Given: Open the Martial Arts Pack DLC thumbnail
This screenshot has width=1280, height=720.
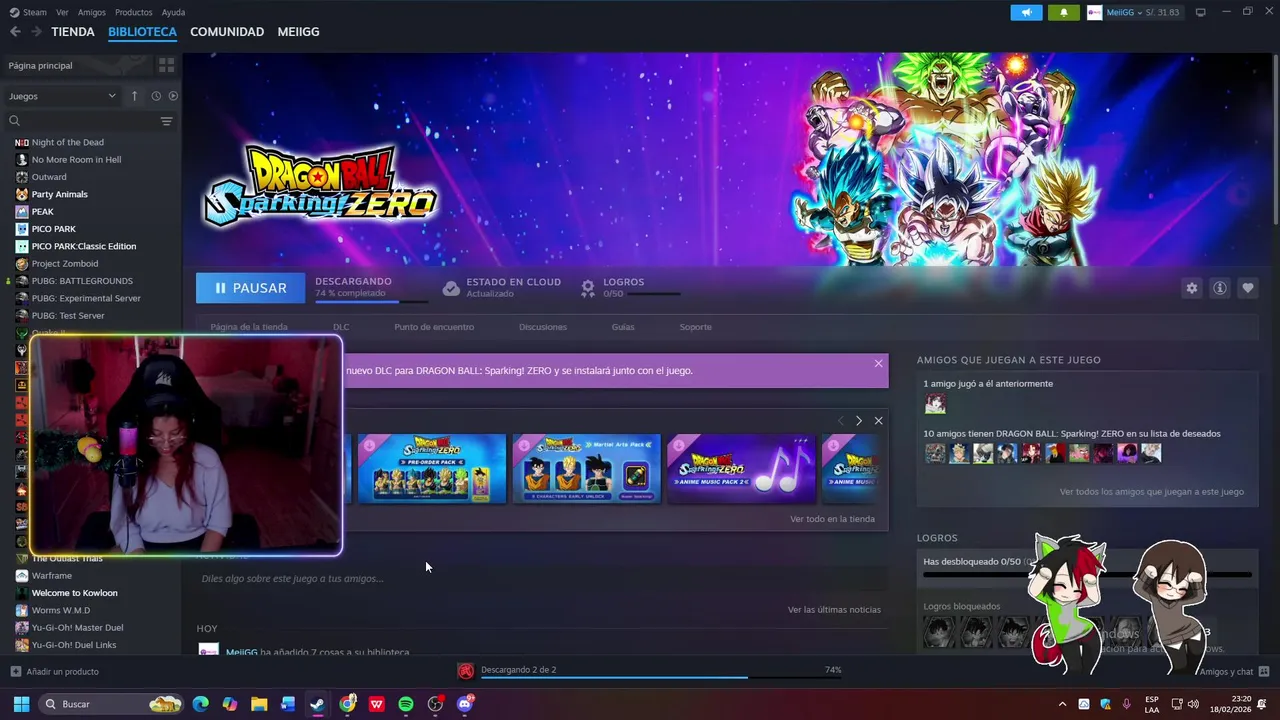Looking at the screenshot, I should pyautogui.click(x=587, y=469).
